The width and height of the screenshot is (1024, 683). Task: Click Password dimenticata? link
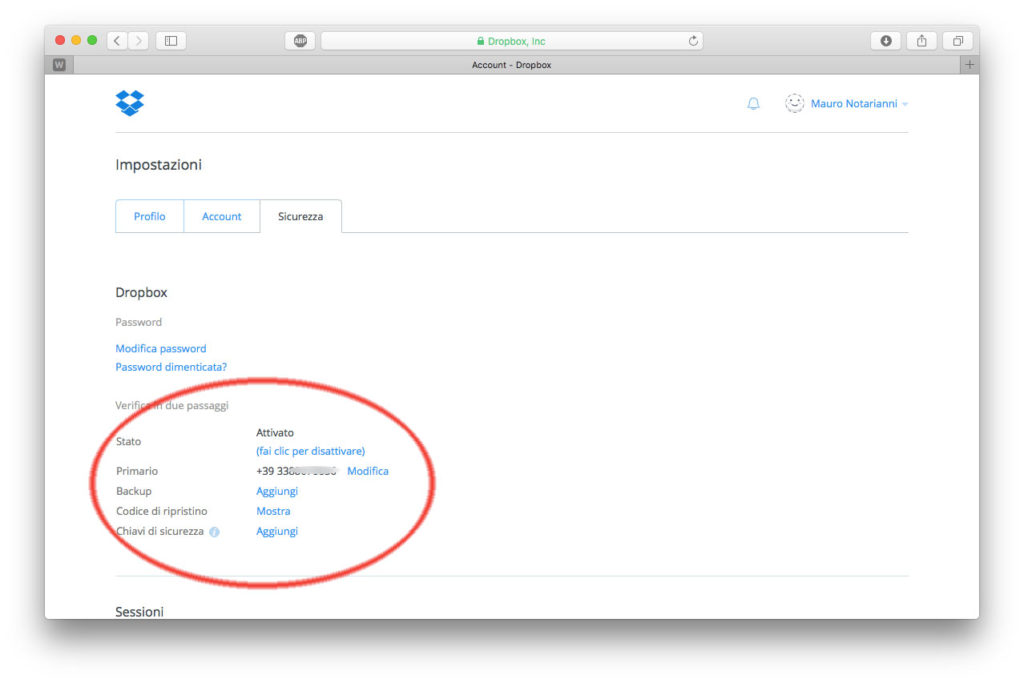[170, 367]
